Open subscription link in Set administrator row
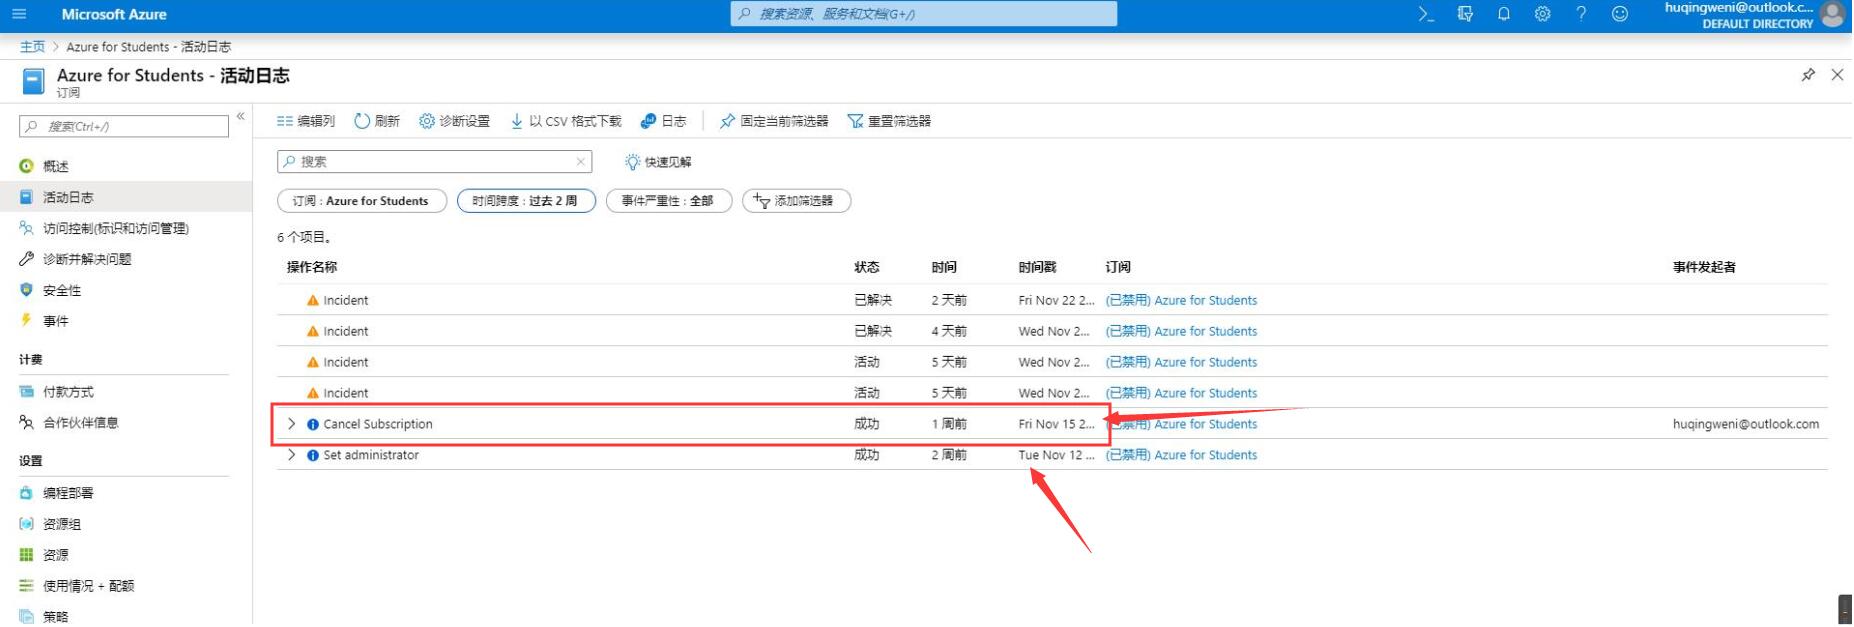The image size is (1854, 627). click(1181, 455)
